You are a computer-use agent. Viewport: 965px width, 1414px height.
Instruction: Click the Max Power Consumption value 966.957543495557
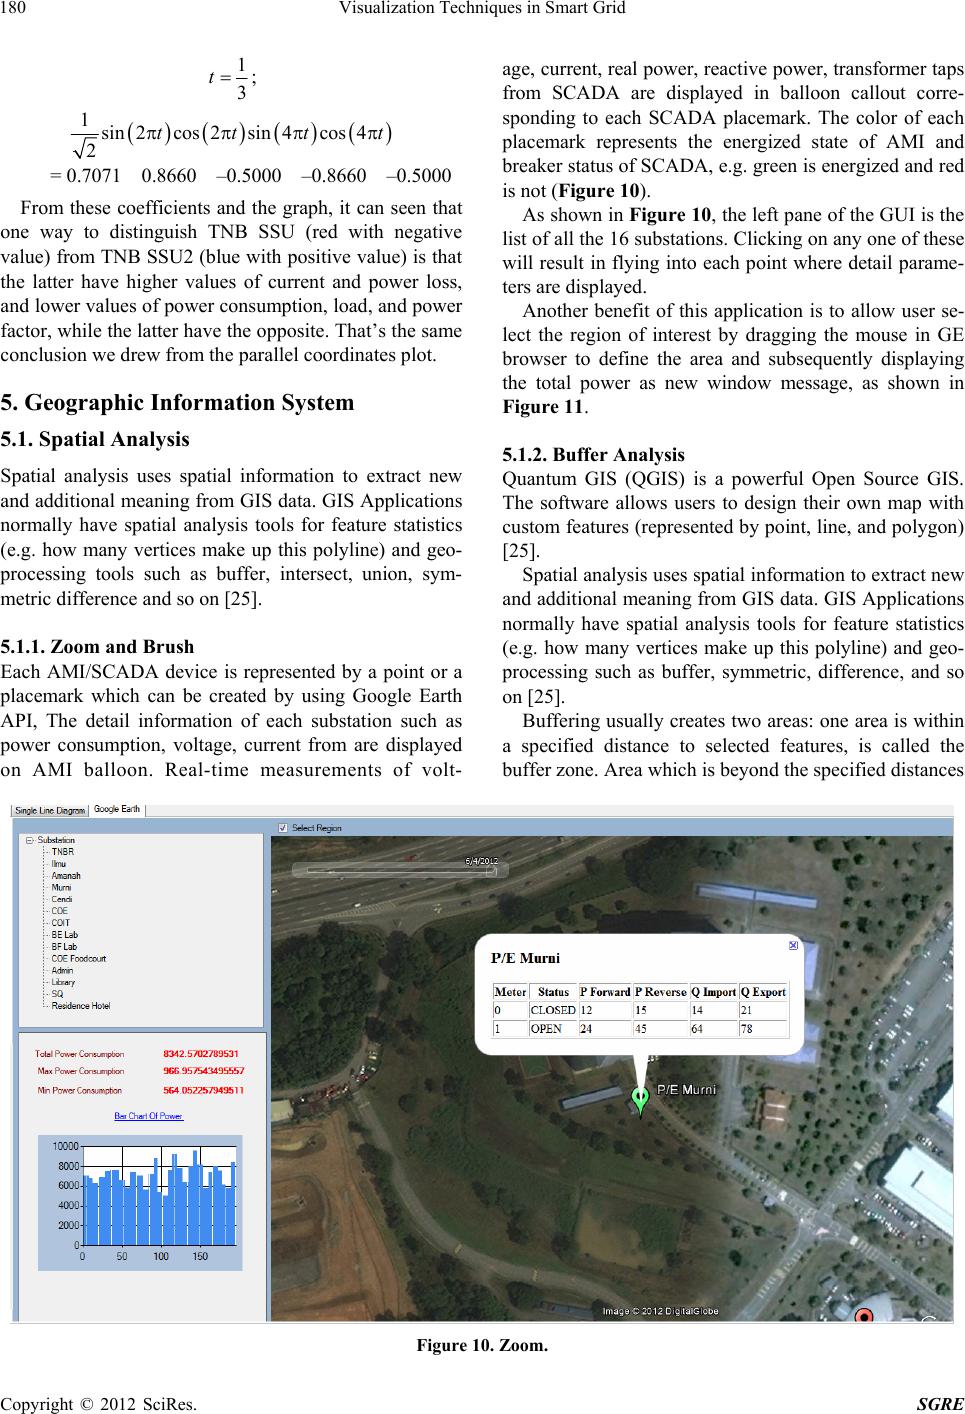(203, 1071)
